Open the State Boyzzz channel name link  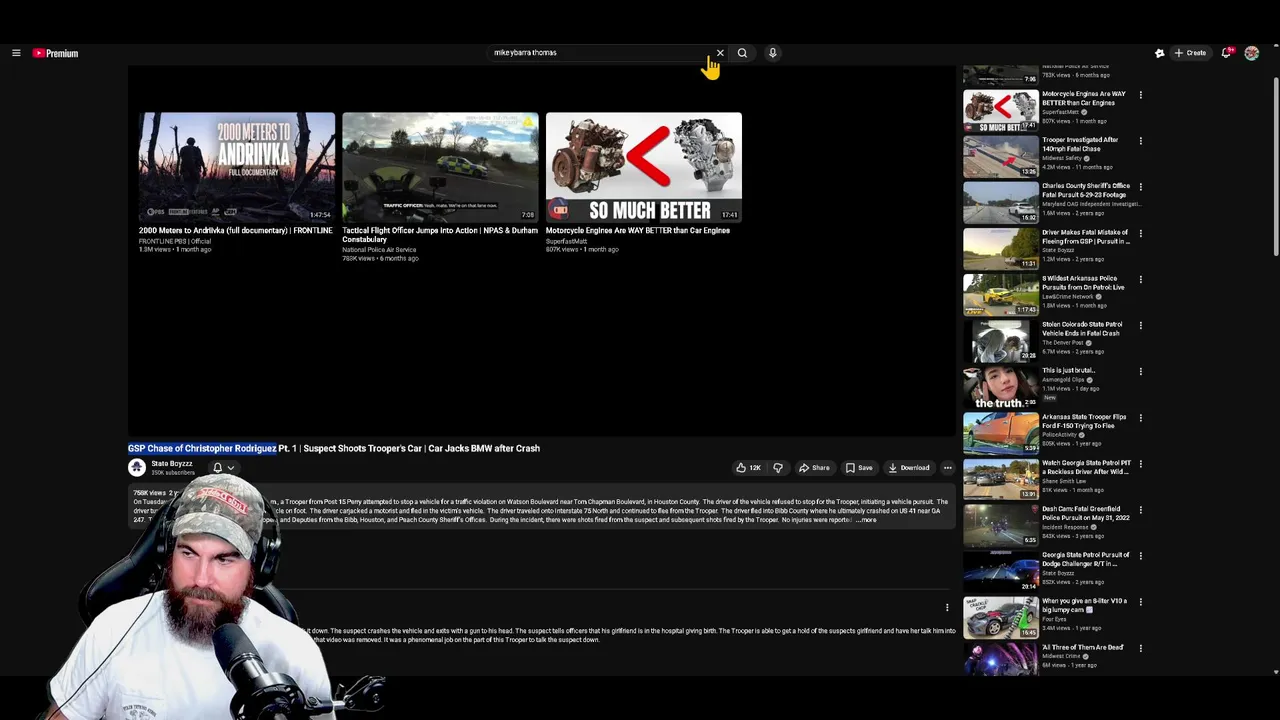[x=171, y=464]
